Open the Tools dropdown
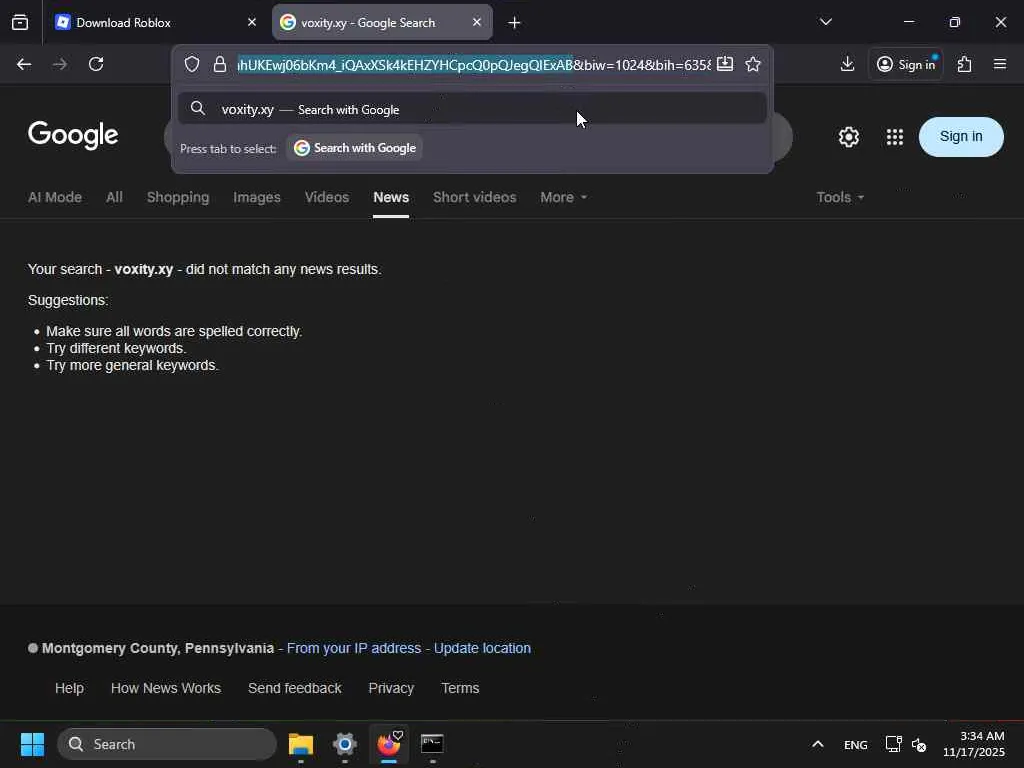The image size is (1024, 768). point(840,197)
